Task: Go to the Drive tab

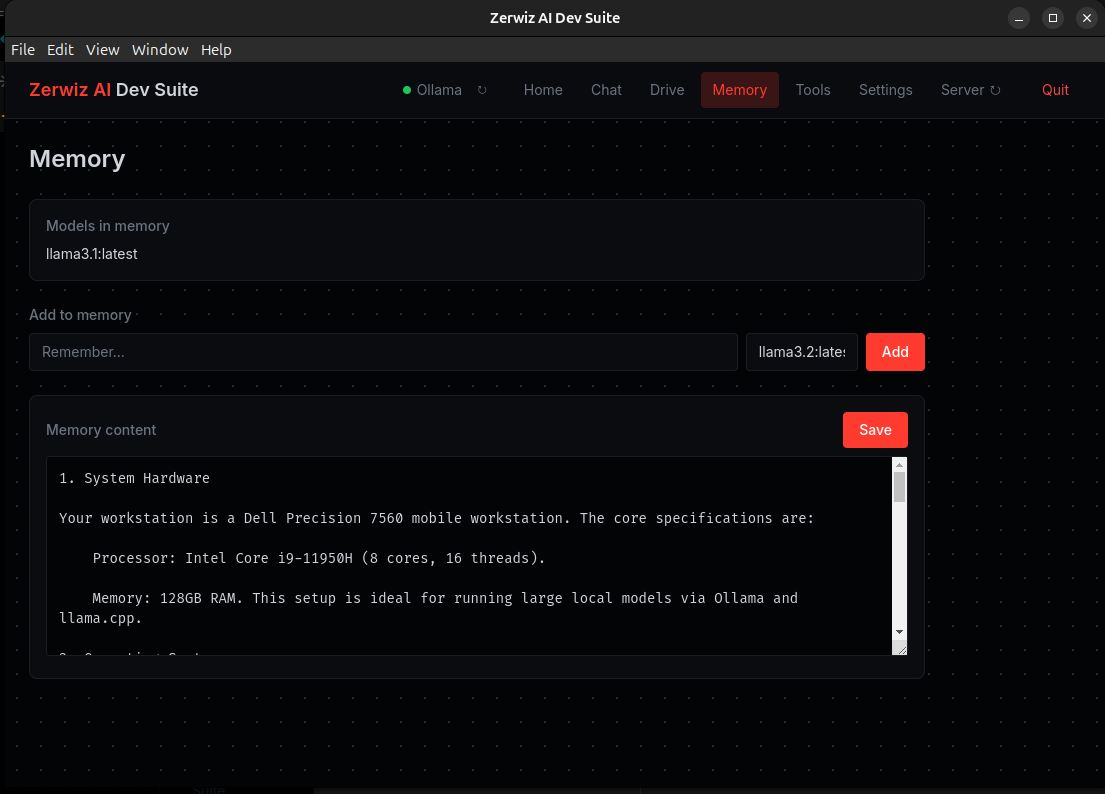Action: (x=667, y=90)
